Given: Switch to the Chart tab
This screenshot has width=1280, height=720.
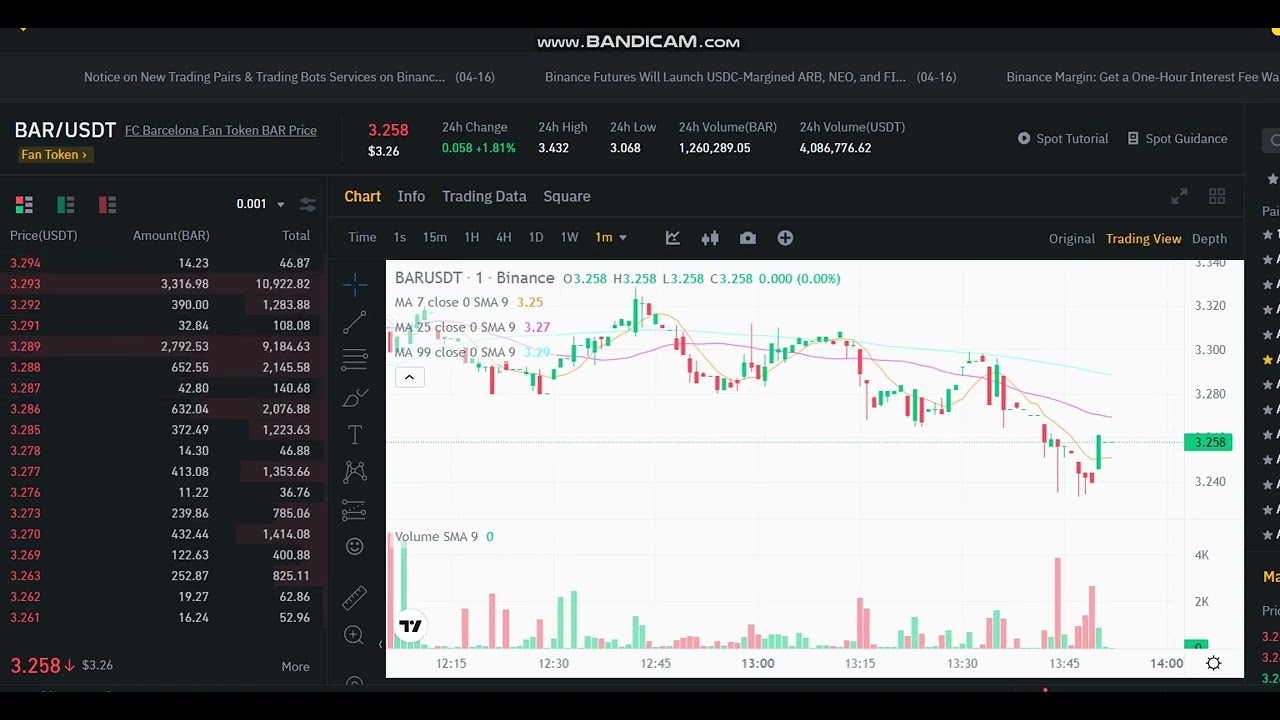Looking at the screenshot, I should click(x=362, y=197).
